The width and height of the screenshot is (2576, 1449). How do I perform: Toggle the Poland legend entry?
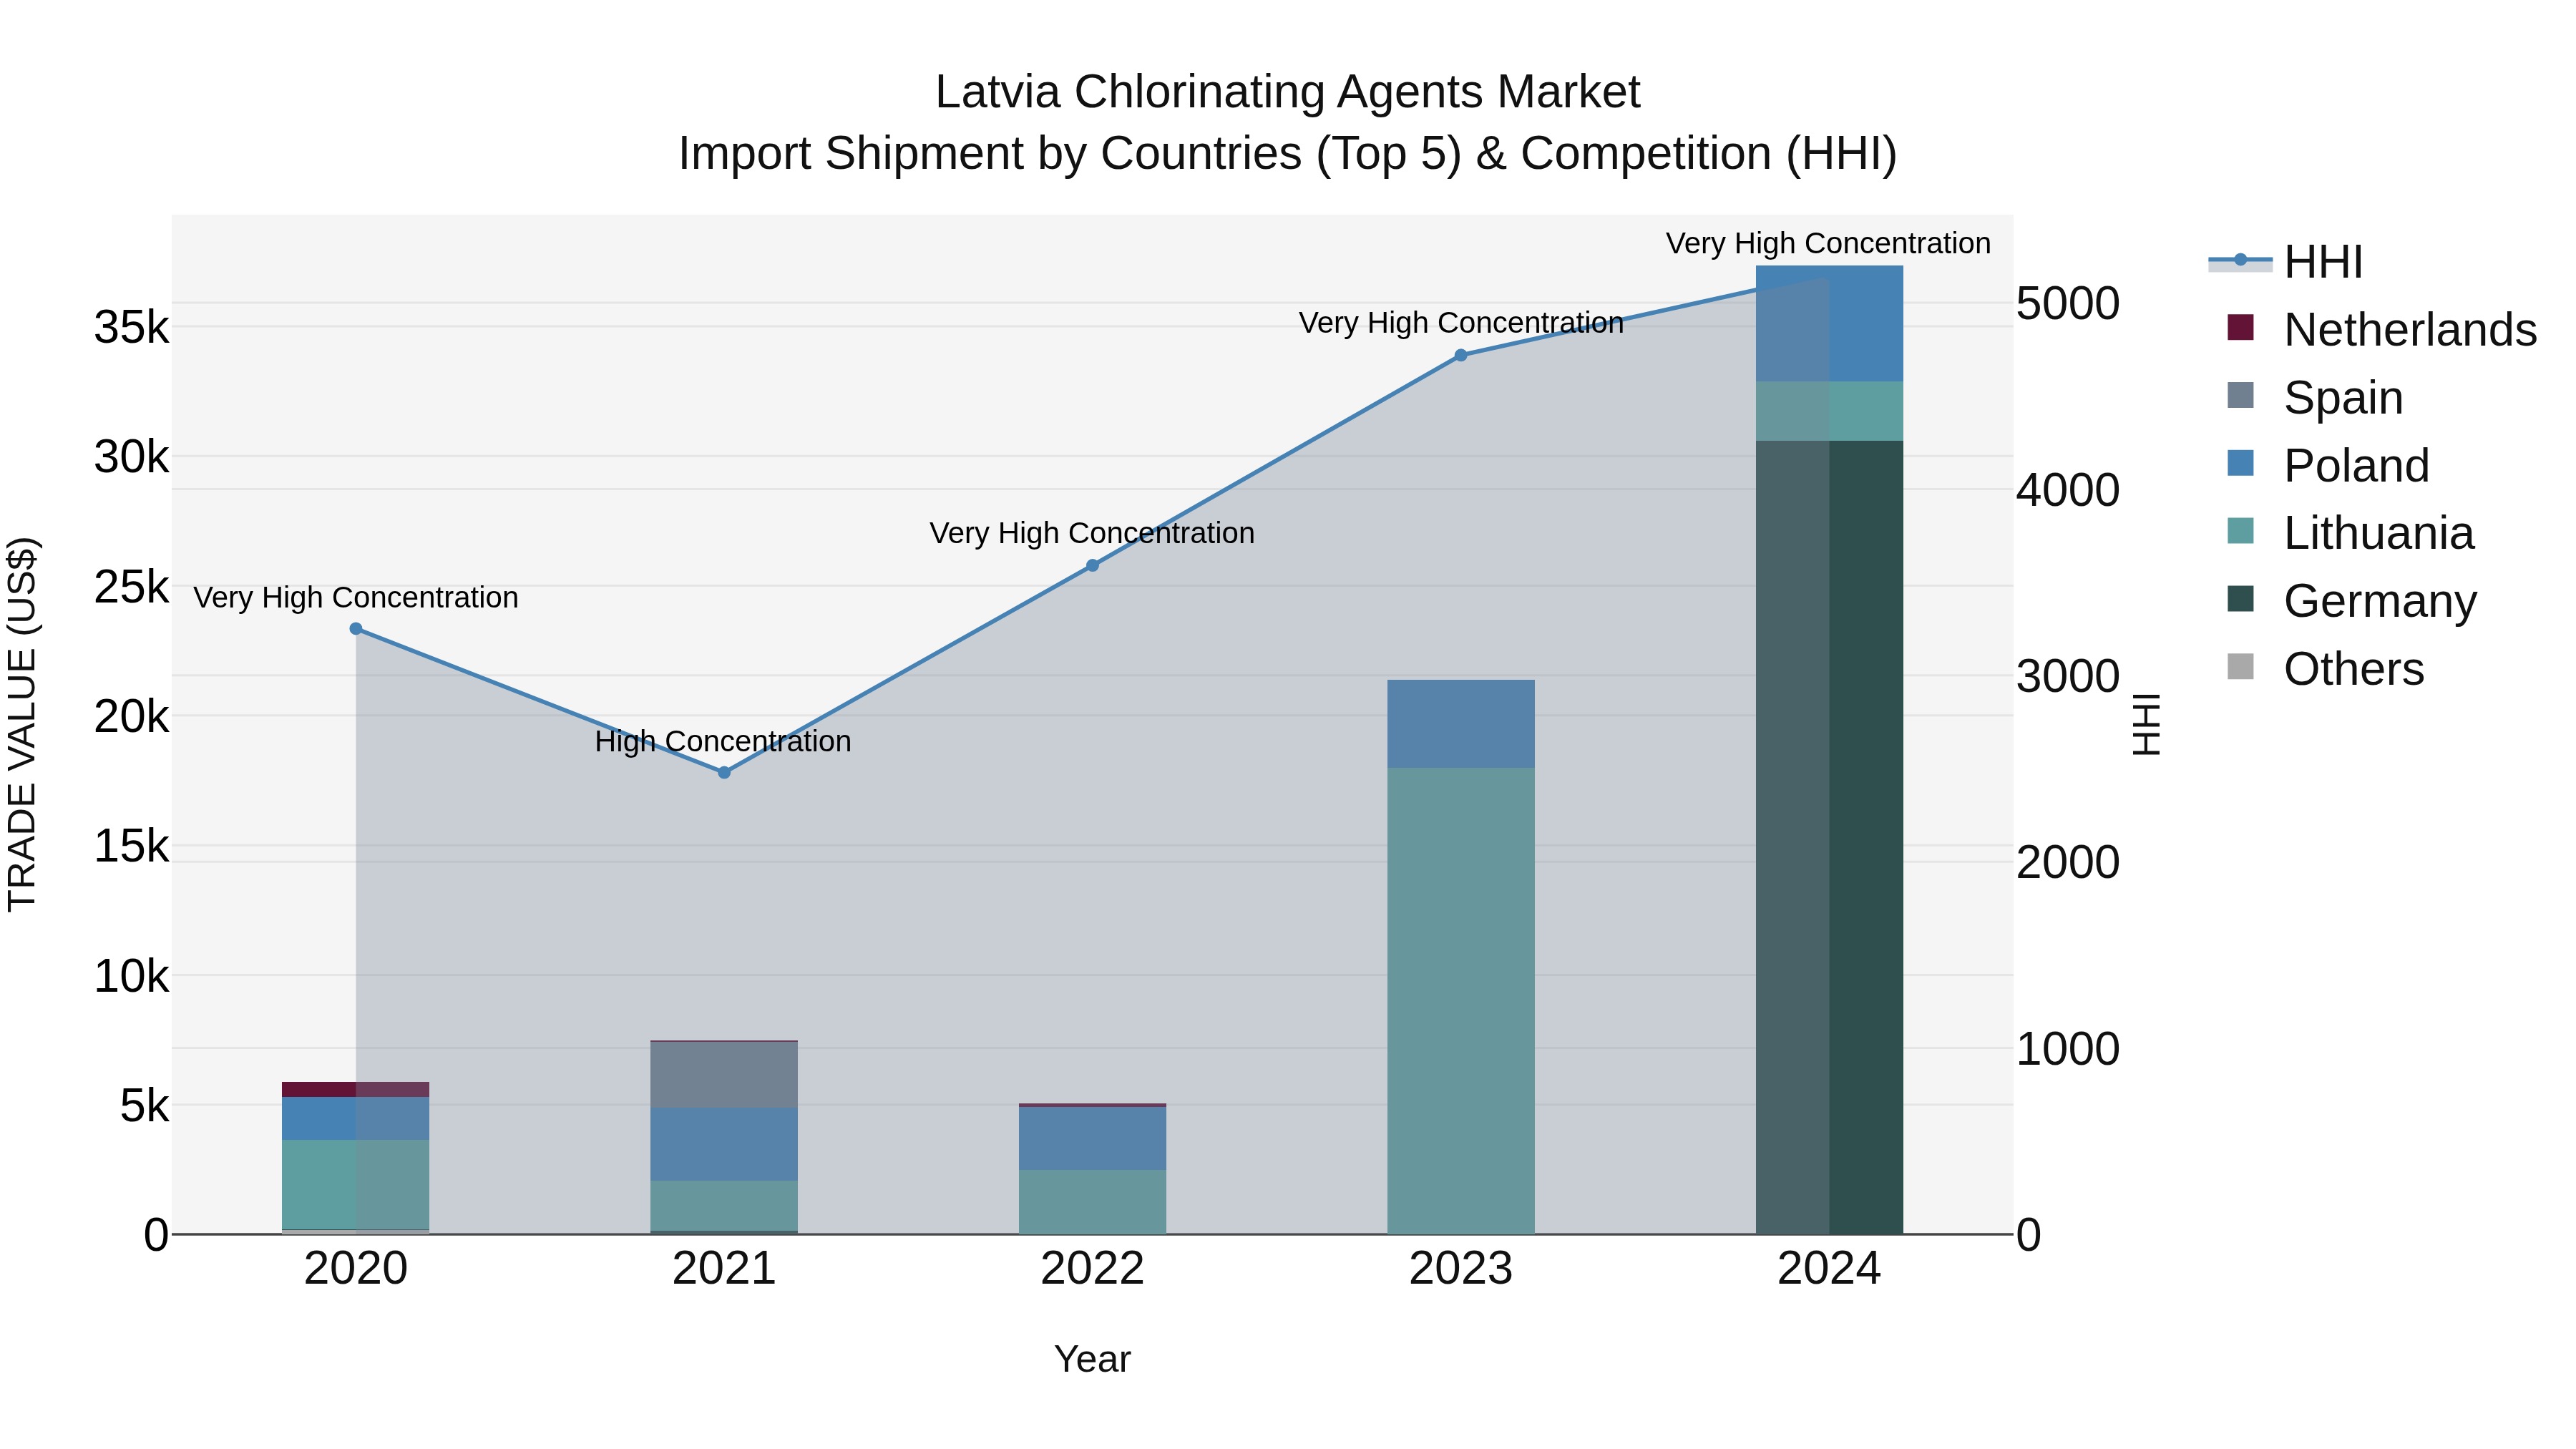[x=2327, y=465]
